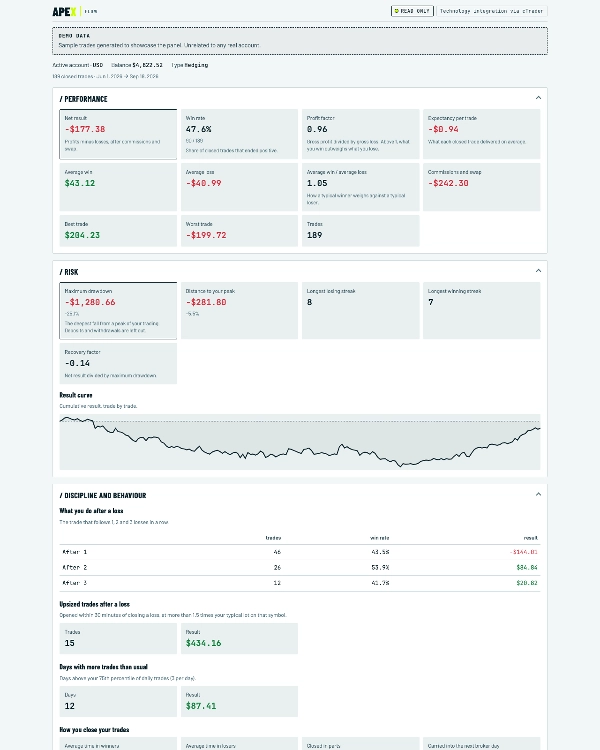Open the Technology integration via cTrader label
The image size is (600, 750).
point(491,11)
